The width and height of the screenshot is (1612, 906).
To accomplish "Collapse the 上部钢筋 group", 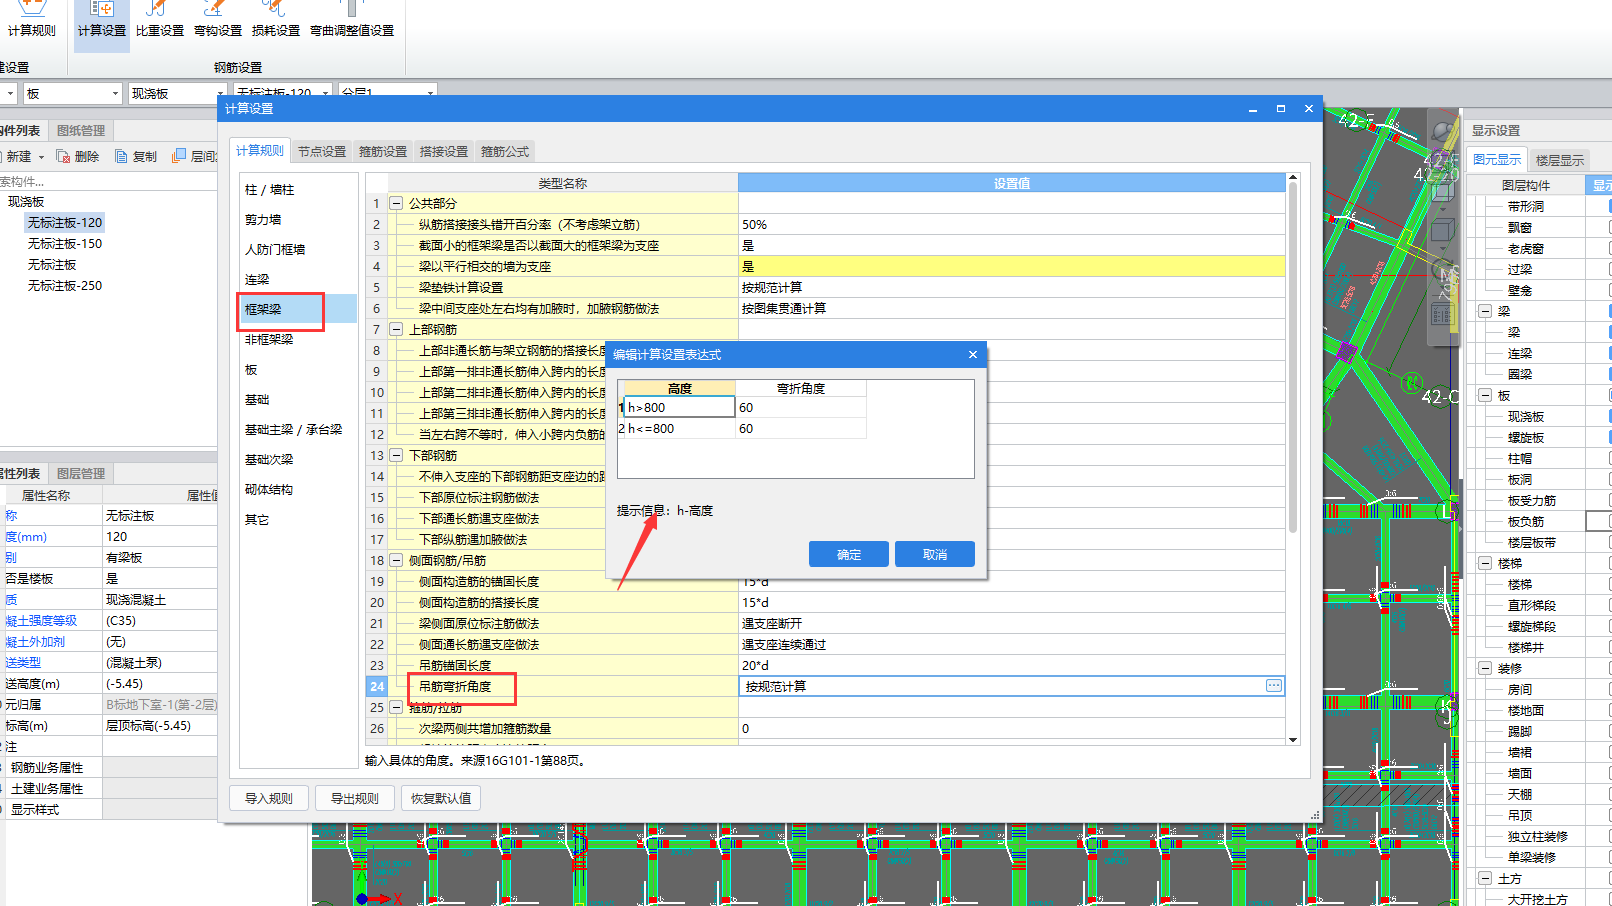I will tap(396, 329).
